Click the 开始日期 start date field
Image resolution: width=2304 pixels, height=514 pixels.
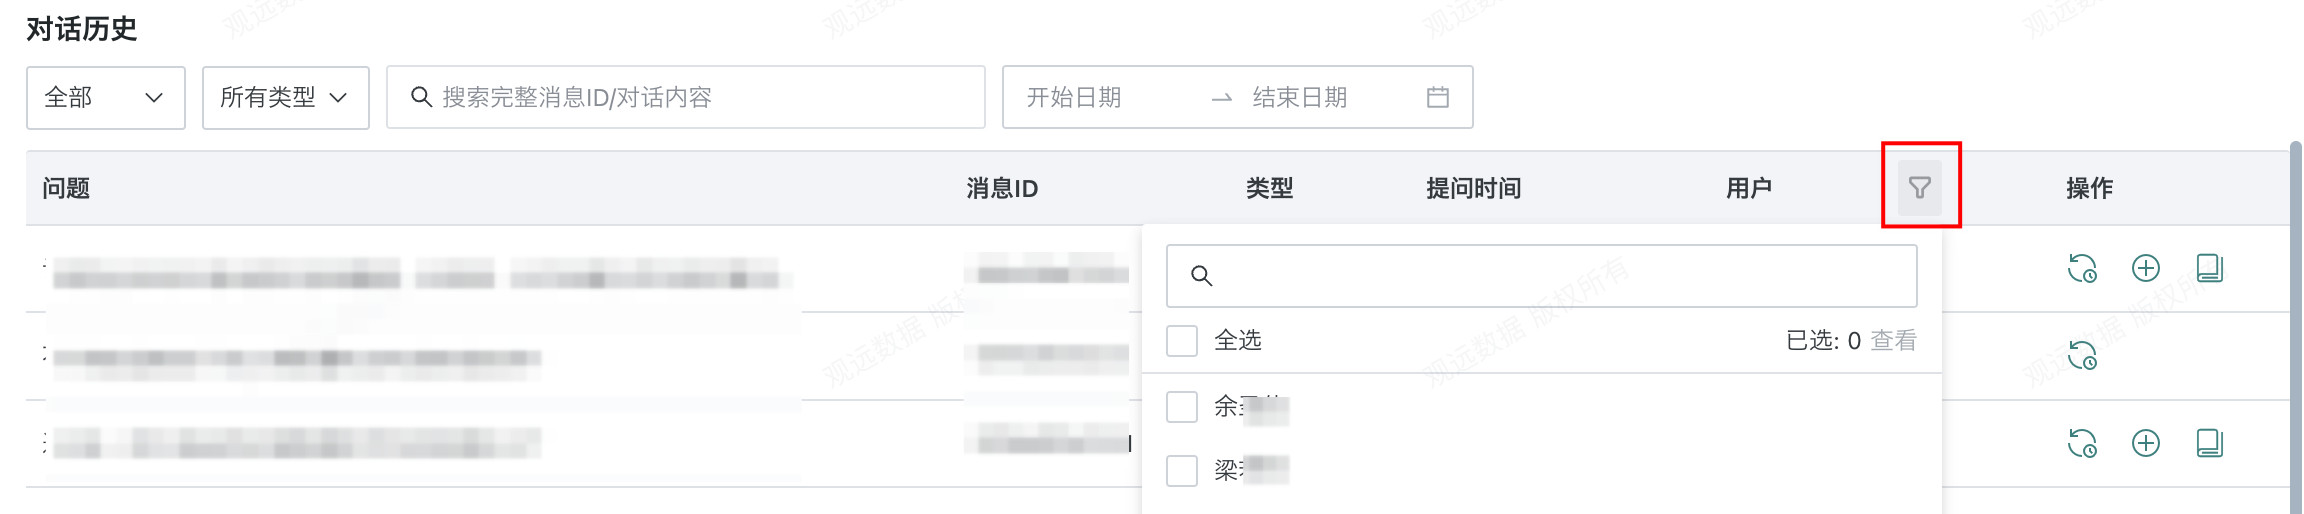point(1075,97)
